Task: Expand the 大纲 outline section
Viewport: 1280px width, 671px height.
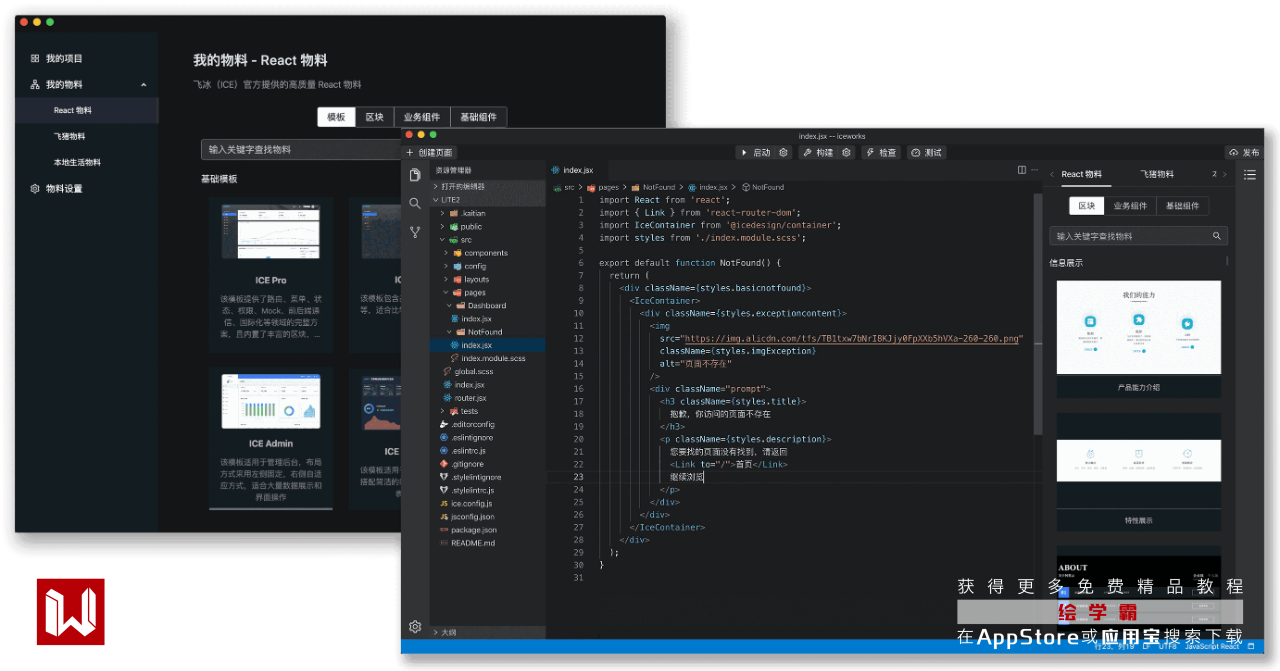Action: [x=488, y=632]
